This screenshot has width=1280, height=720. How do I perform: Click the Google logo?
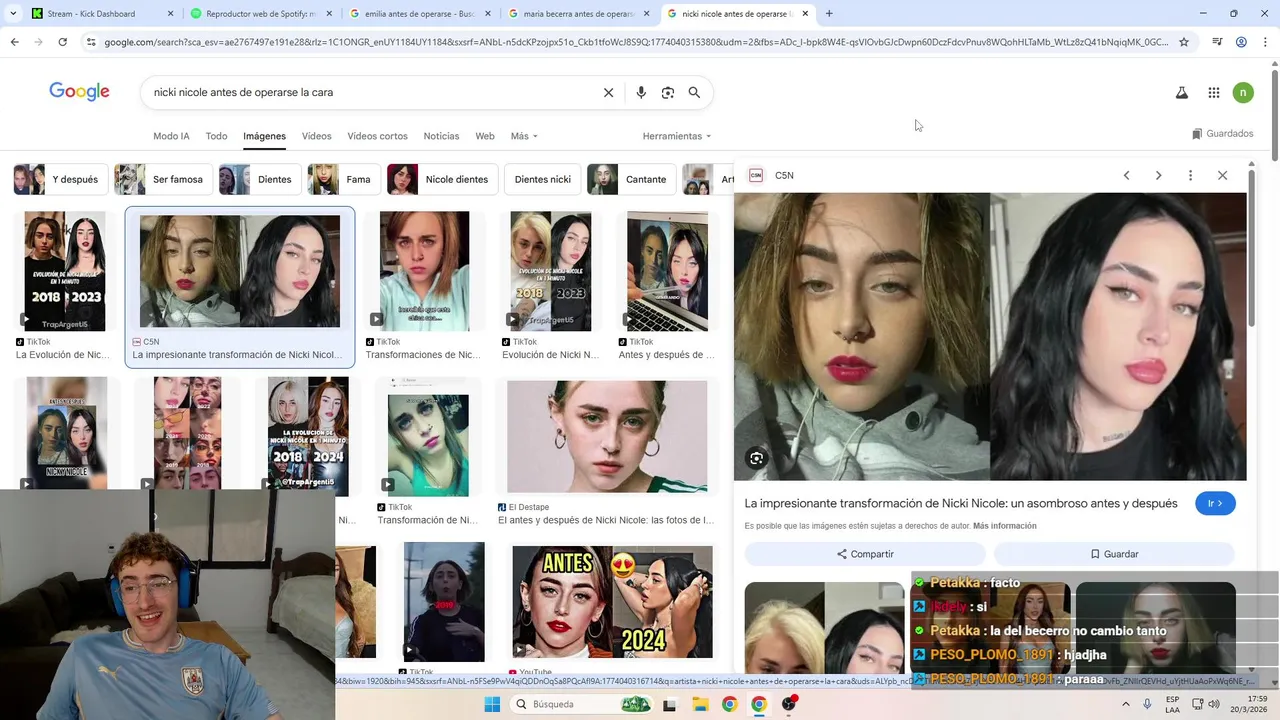79,92
